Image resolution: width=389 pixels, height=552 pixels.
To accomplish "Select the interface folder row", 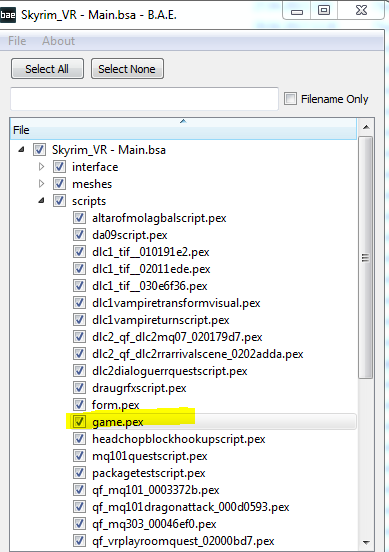I will click(x=95, y=167).
